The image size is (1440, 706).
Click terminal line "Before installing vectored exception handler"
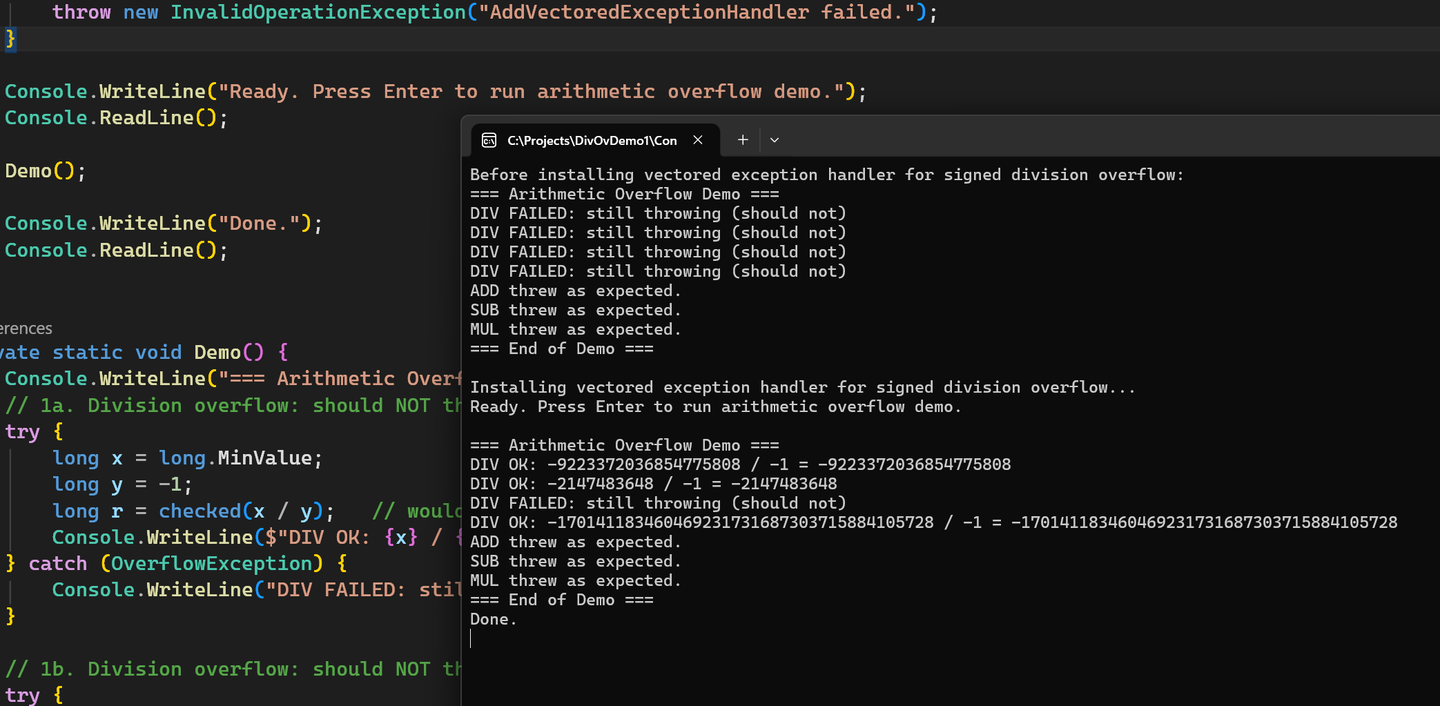(x=826, y=175)
